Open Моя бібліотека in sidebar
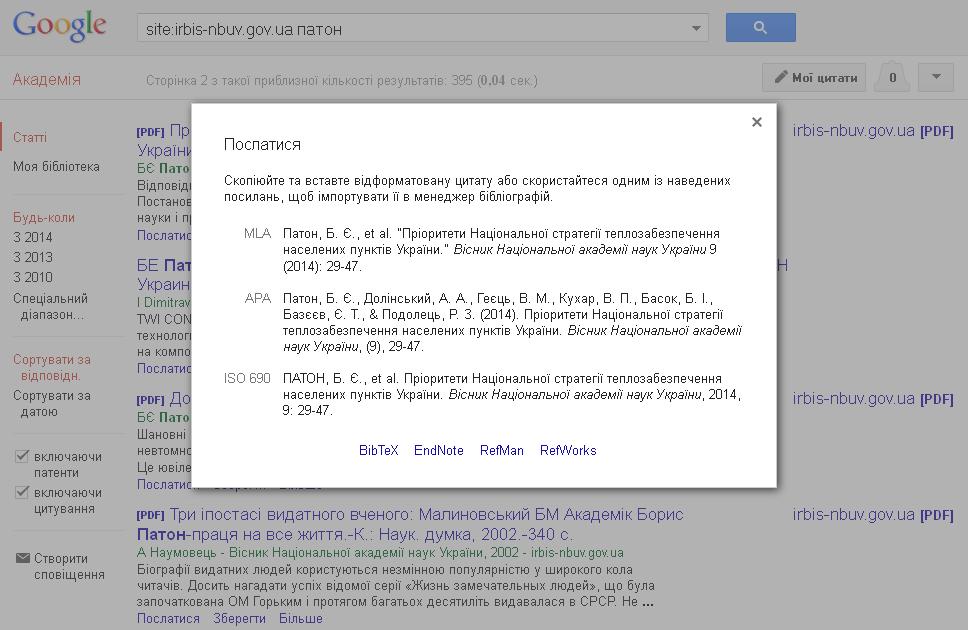The width and height of the screenshot is (968, 630). pyautogui.click(x=56, y=167)
